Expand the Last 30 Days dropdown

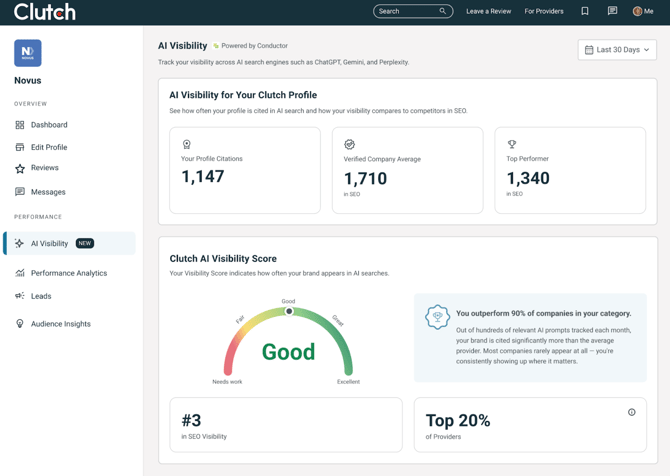617,49
